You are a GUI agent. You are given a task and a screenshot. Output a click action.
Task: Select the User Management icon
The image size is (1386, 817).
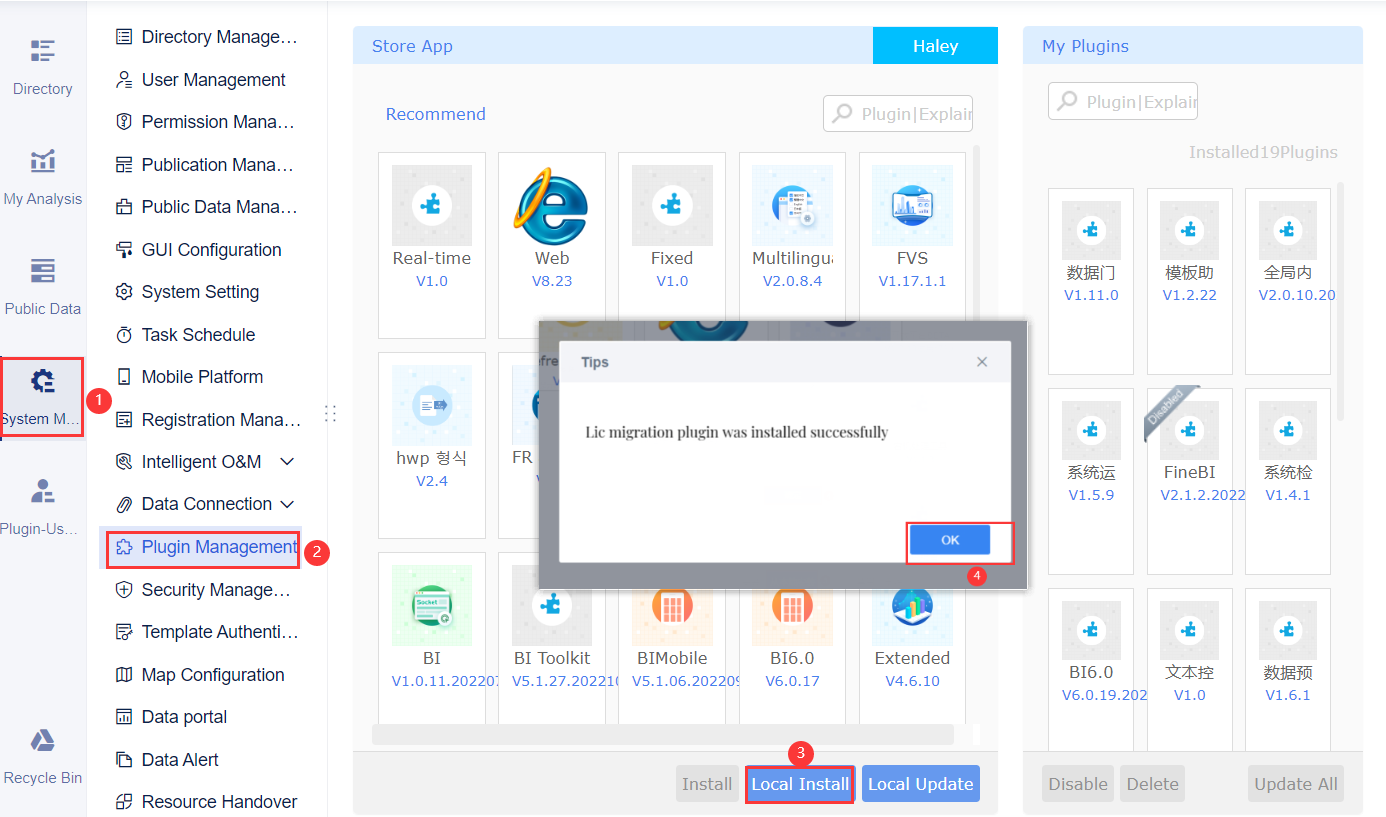(122, 79)
